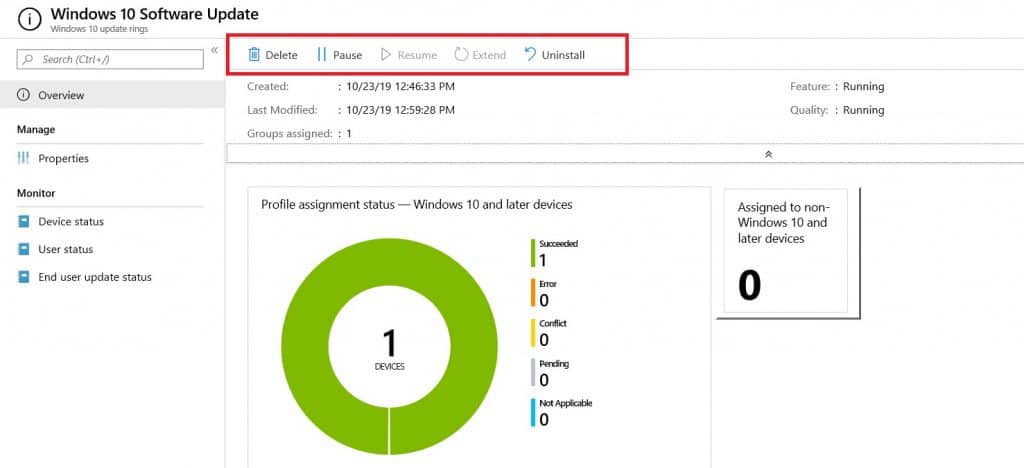Click the Pause button label
Screen dimensions: 1024x468
(347, 55)
